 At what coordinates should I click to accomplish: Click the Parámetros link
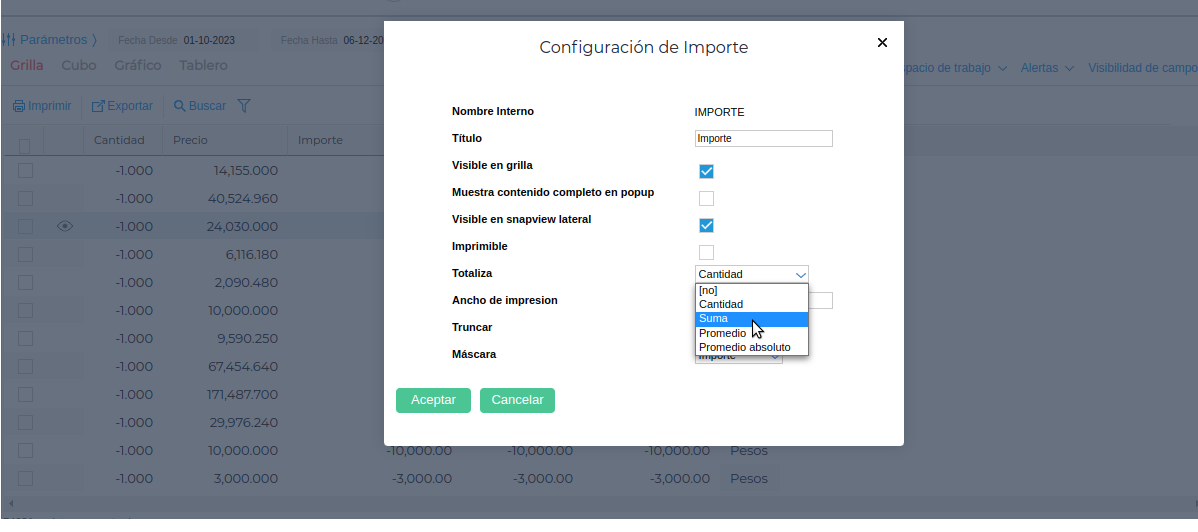(x=53, y=40)
